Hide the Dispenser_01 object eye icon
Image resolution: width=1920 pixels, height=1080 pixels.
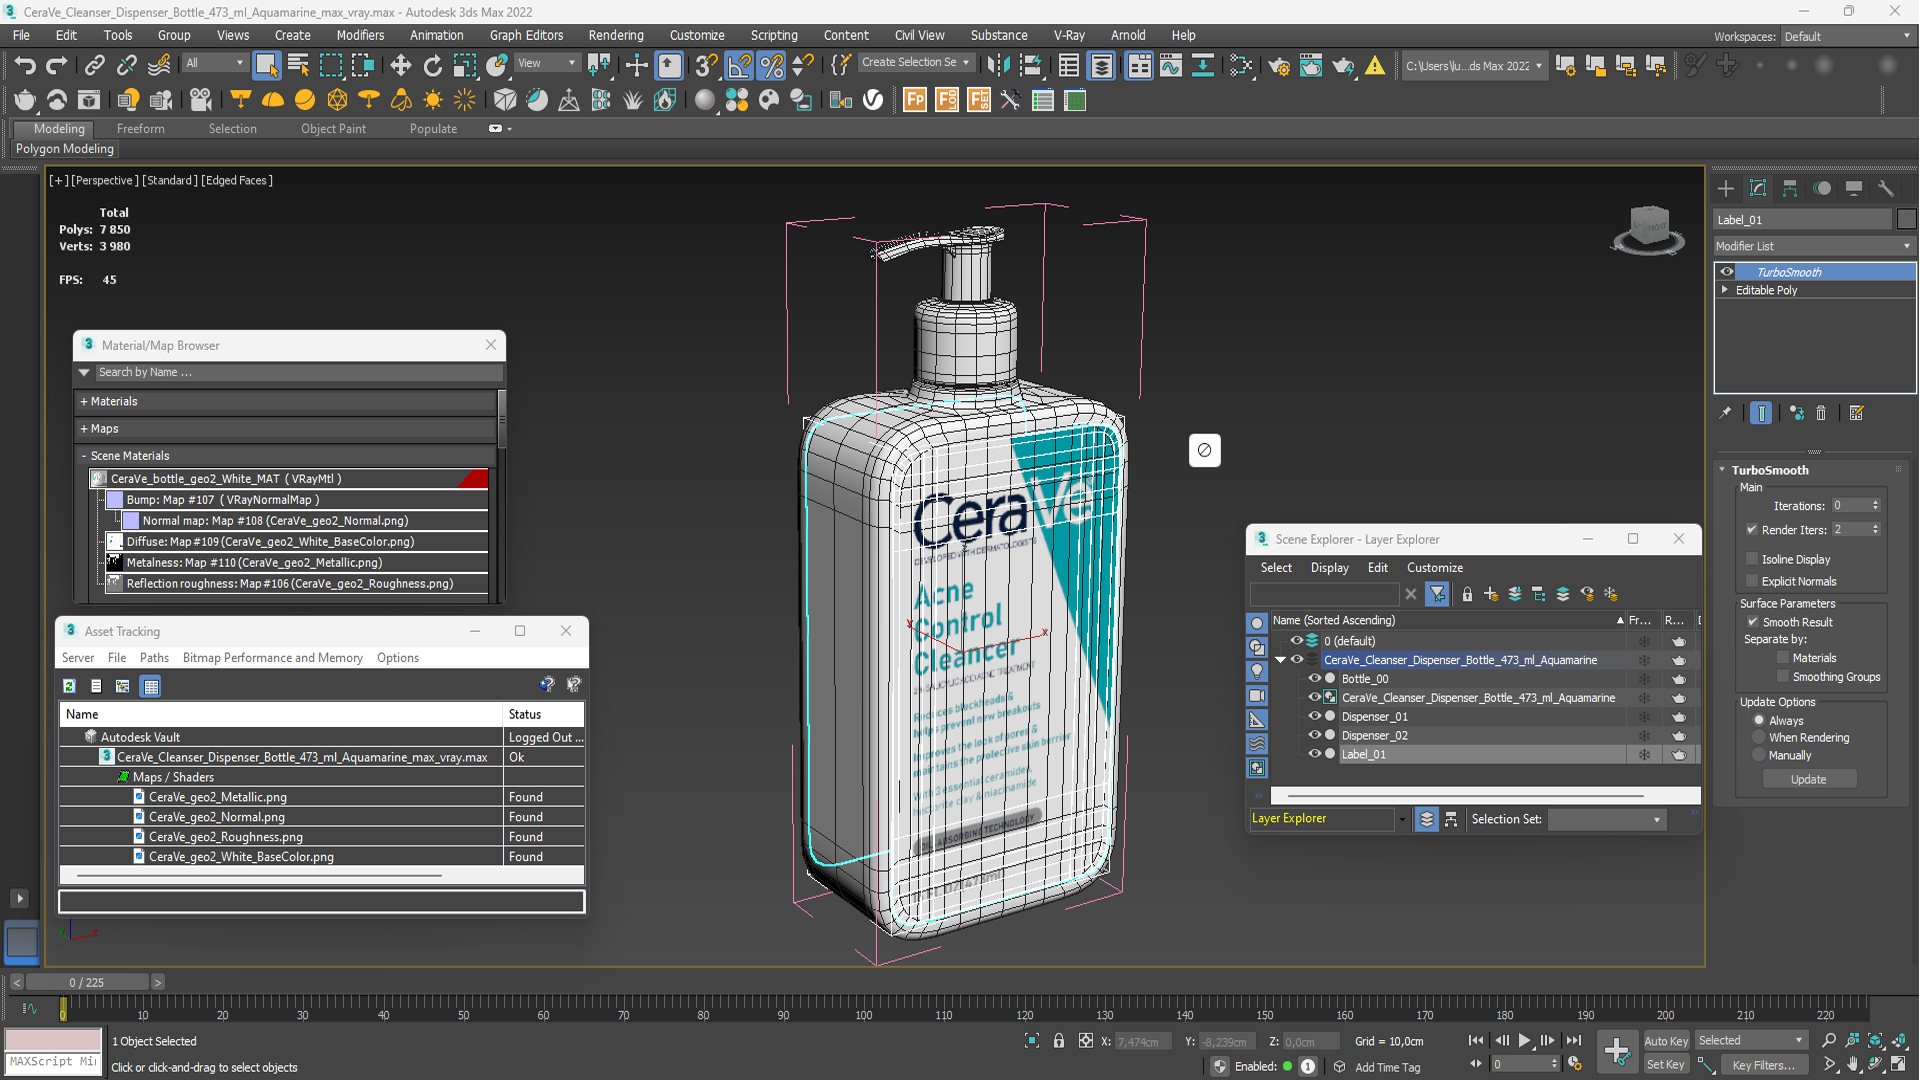[1314, 716]
